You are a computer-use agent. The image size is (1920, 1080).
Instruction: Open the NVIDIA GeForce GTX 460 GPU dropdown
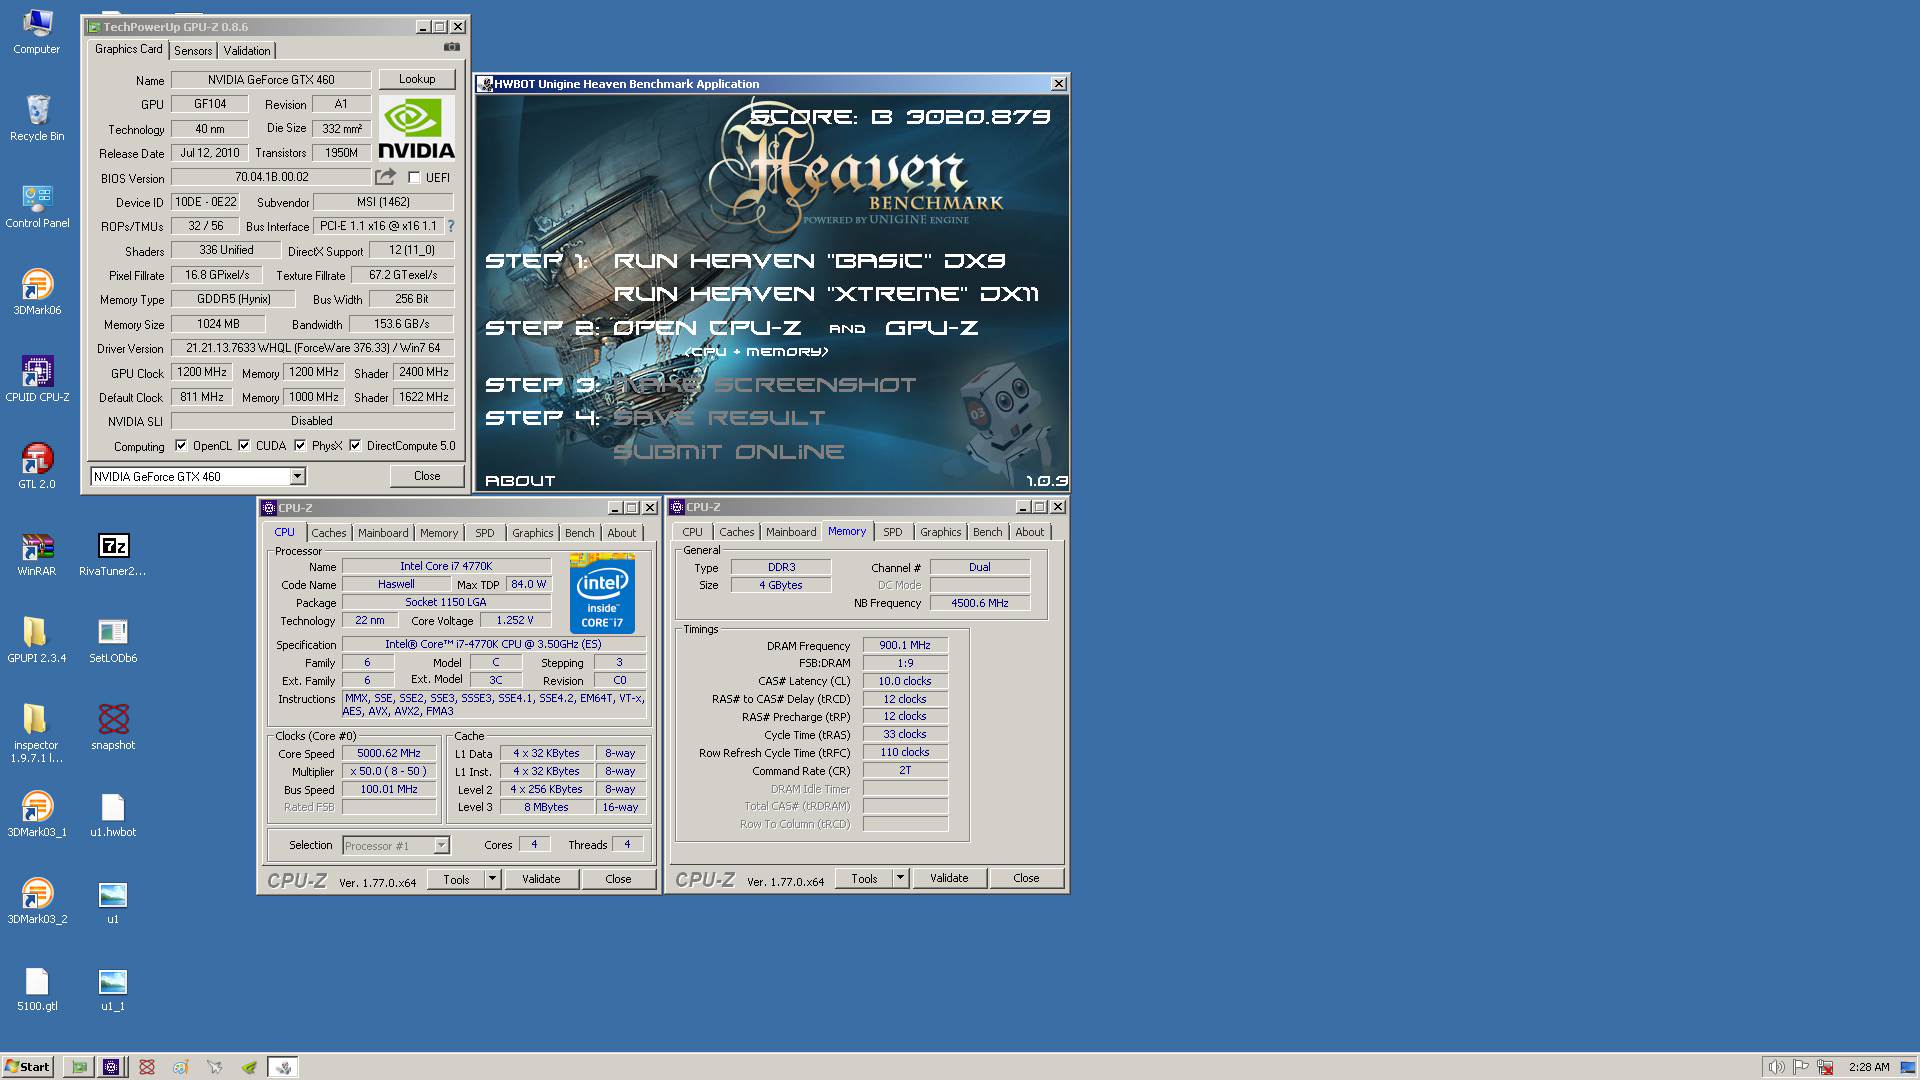click(x=198, y=477)
